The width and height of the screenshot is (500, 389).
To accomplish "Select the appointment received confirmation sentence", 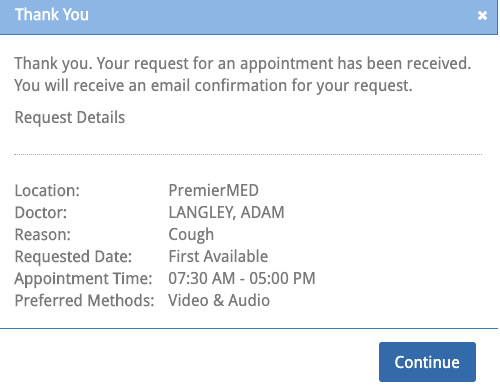I will [x=243, y=63].
